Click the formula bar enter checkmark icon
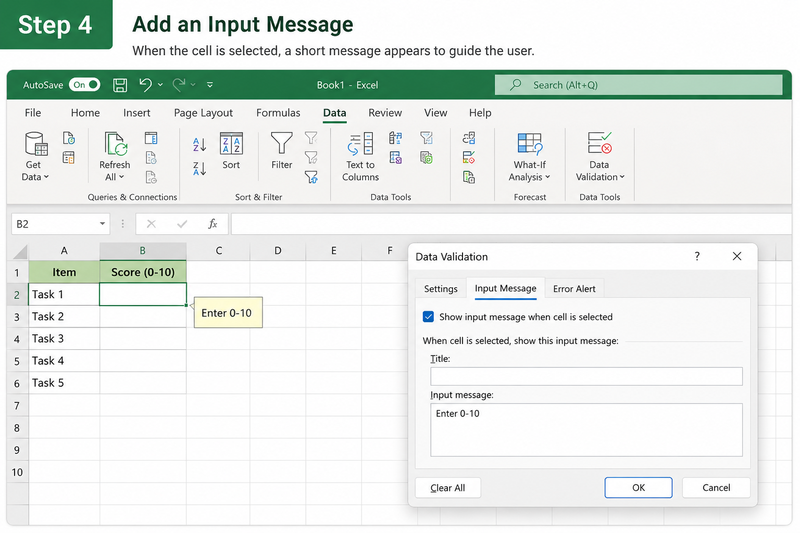Screen dimensions: 800x533 click(x=182, y=224)
